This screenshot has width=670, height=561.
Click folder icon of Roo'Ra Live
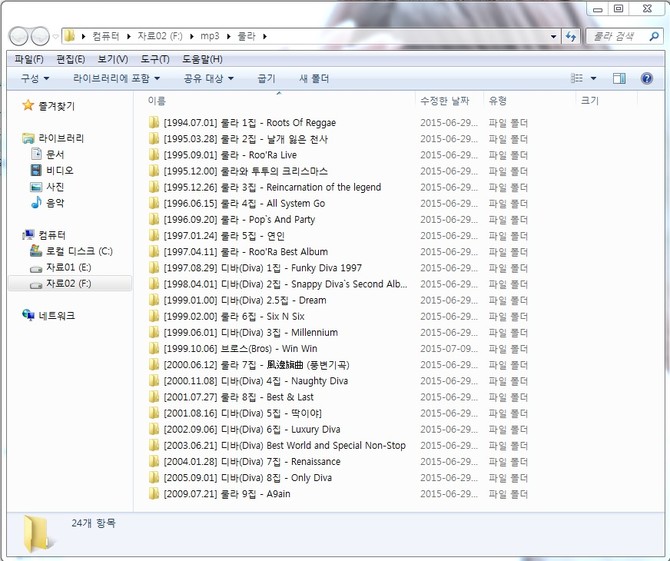coord(154,155)
